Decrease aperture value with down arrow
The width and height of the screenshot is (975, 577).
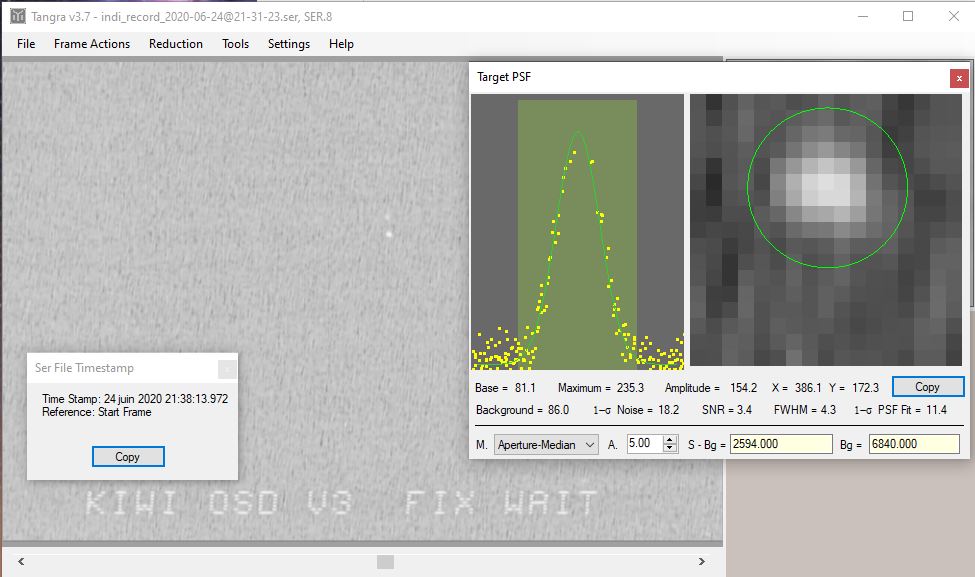[670, 448]
